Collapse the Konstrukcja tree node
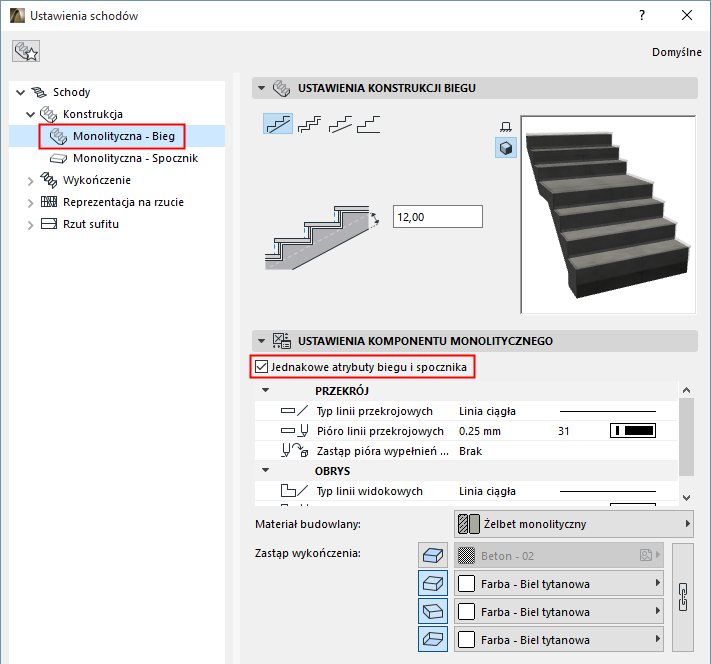Screen dimensions: 711x664 tap(30, 114)
